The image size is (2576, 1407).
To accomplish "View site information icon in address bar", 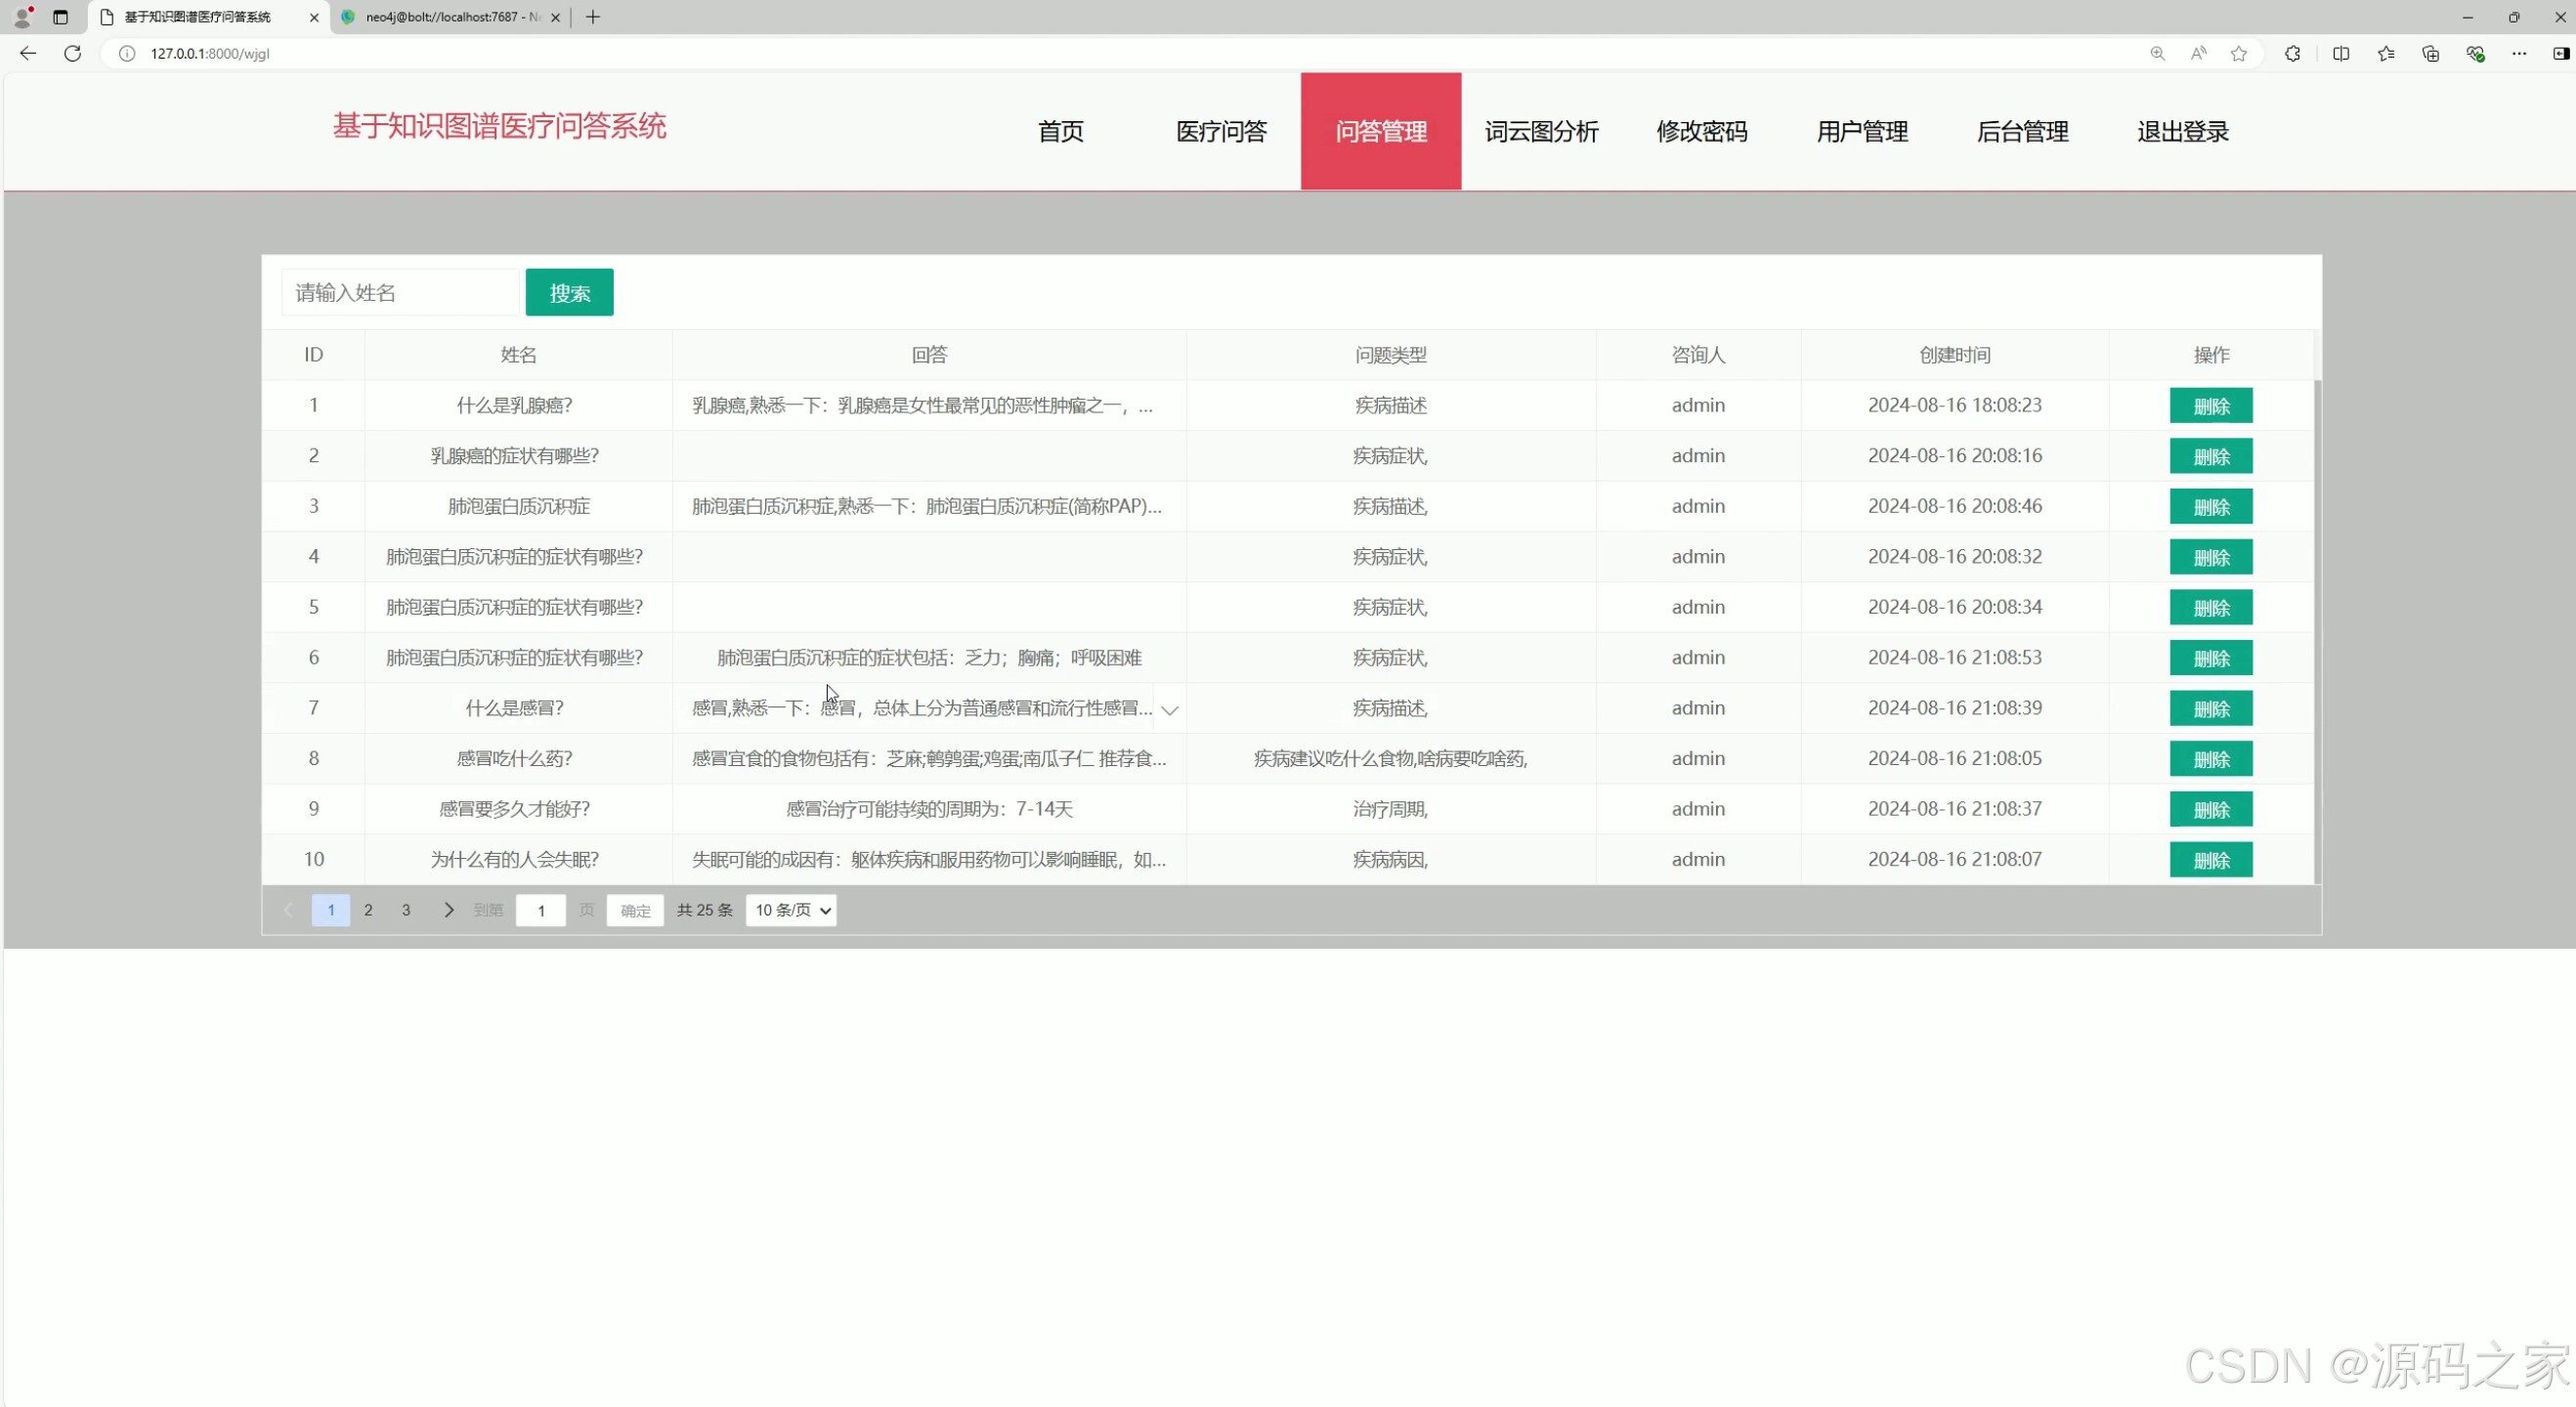I will [x=127, y=54].
